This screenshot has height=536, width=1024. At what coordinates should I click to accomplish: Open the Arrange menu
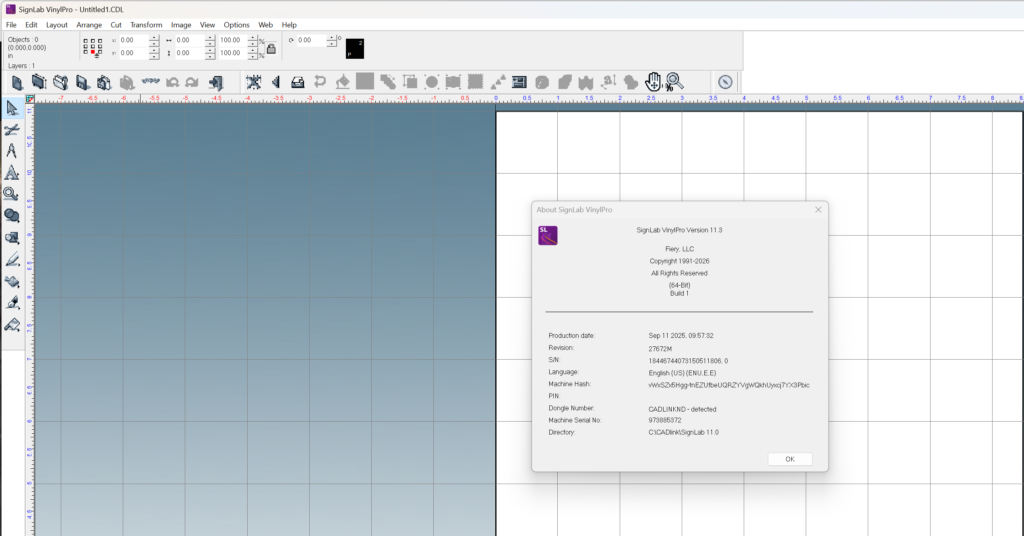89,25
